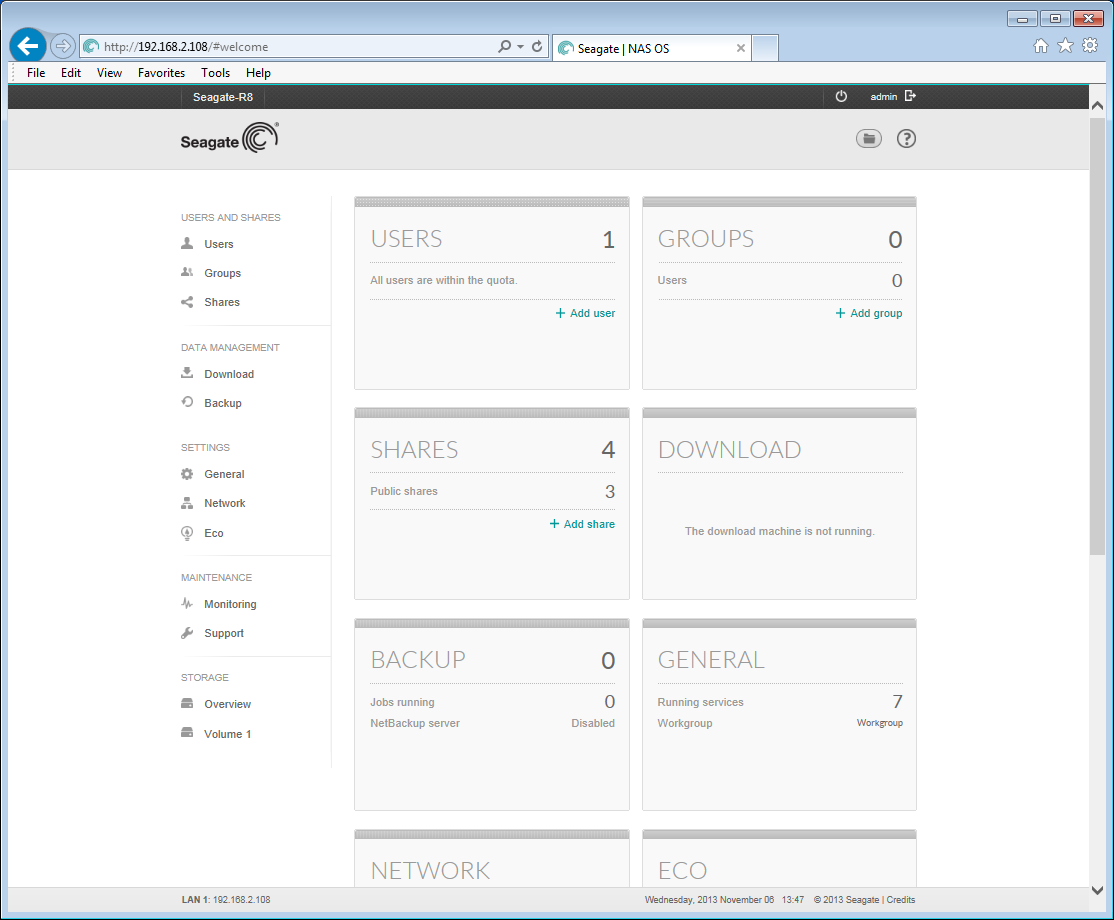Click the GENERAL card heading
The image size is (1114, 920).
coord(711,660)
